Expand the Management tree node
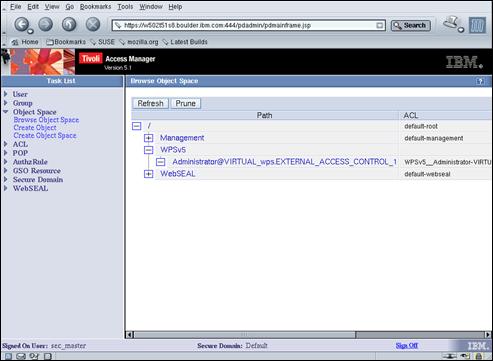 click(149, 138)
